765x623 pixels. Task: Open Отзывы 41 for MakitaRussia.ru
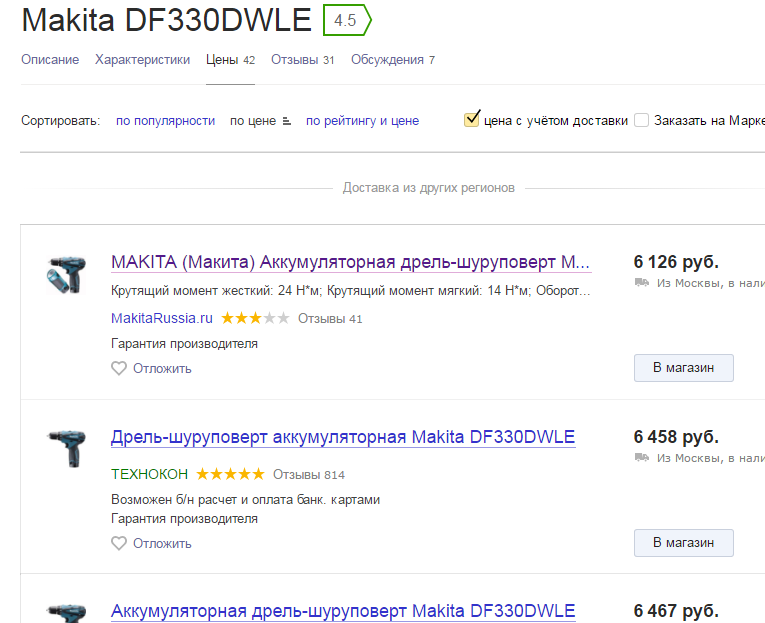coord(330,319)
